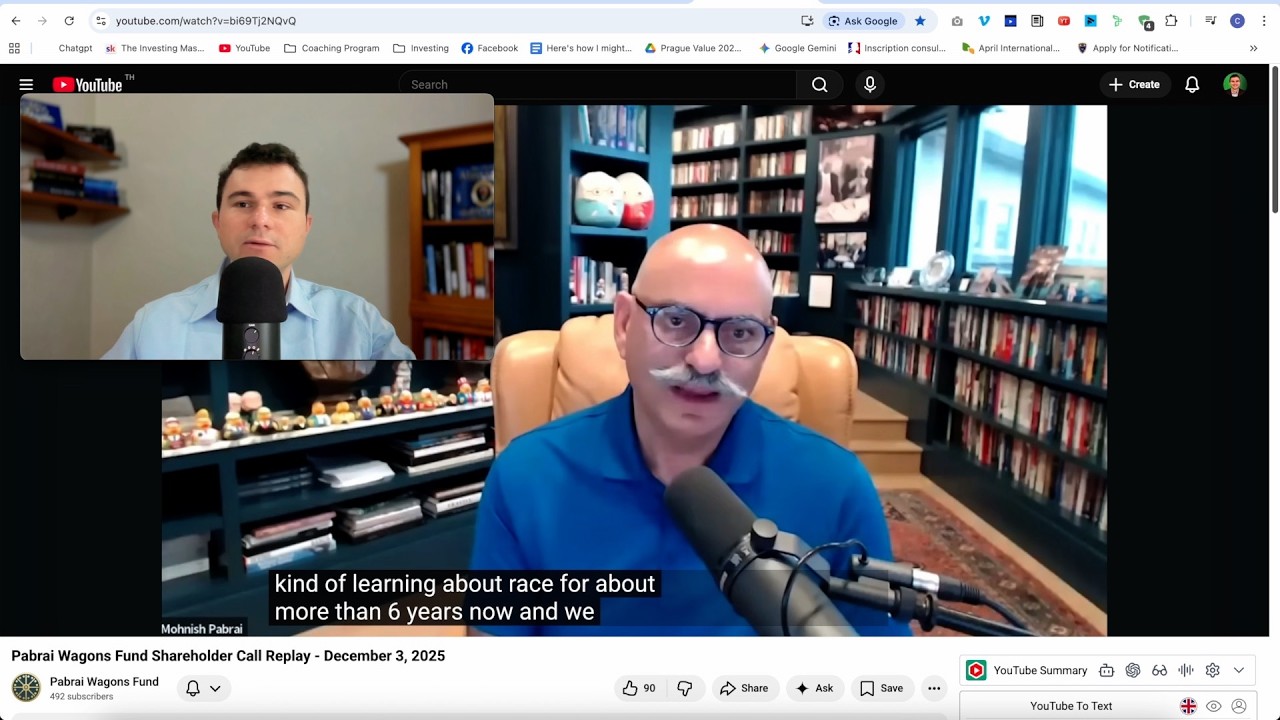Click the page vertical scrollbar
This screenshot has width=1280, height=720.
coord(1274,140)
